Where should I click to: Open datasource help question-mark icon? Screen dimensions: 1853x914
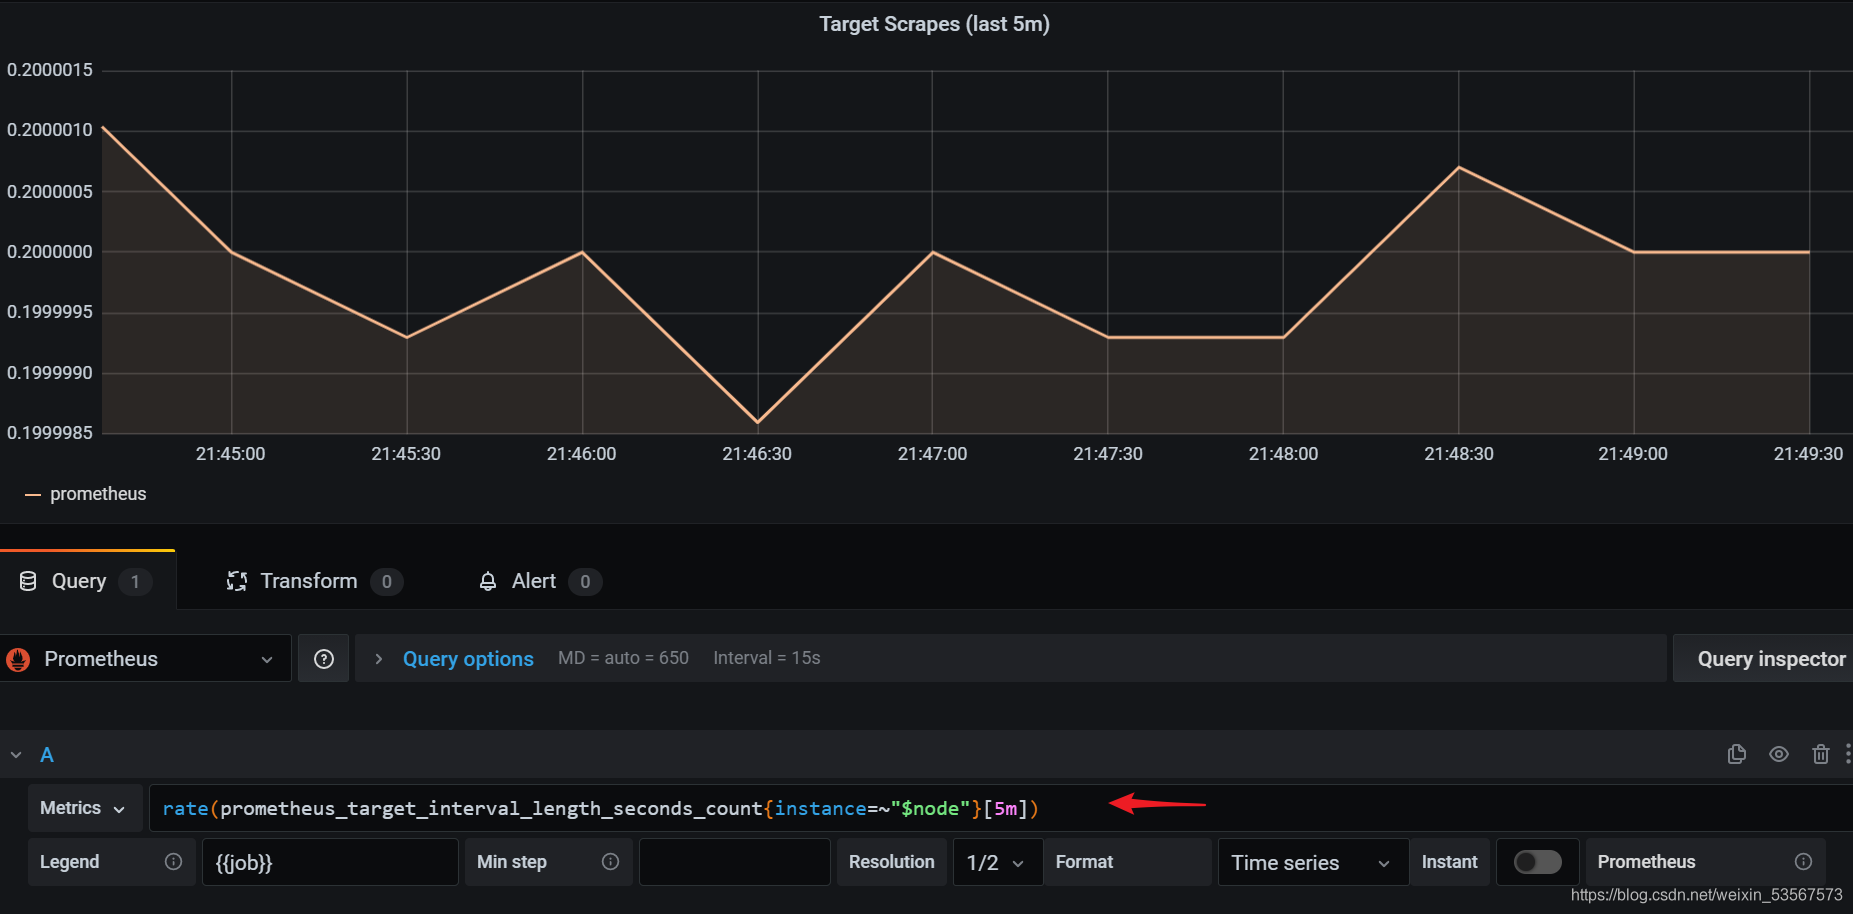point(324,658)
